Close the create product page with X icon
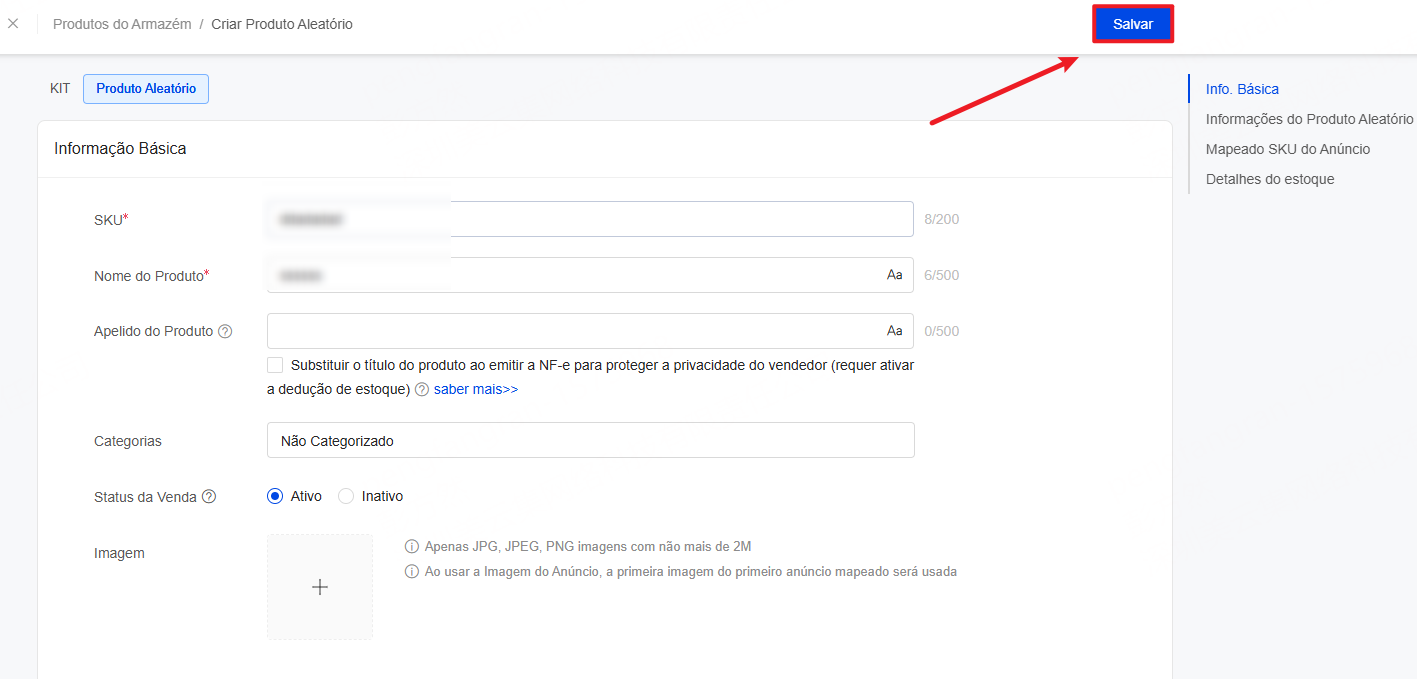The height and width of the screenshot is (679, 1417). 13,23
